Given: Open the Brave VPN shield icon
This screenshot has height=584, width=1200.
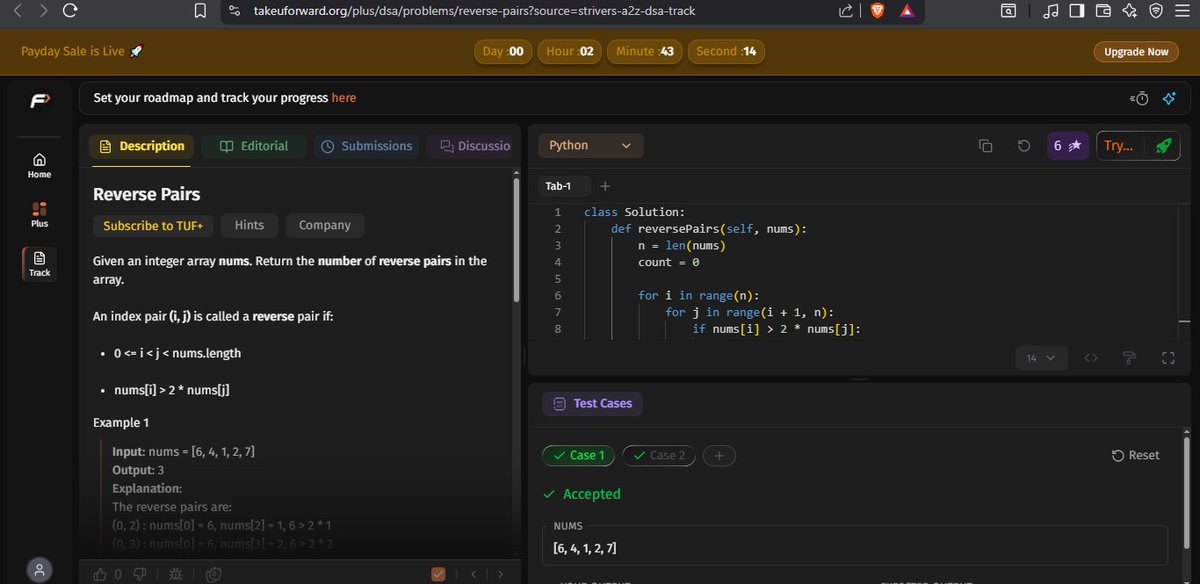Looking at the screenshot, I should coord(1156,11).
